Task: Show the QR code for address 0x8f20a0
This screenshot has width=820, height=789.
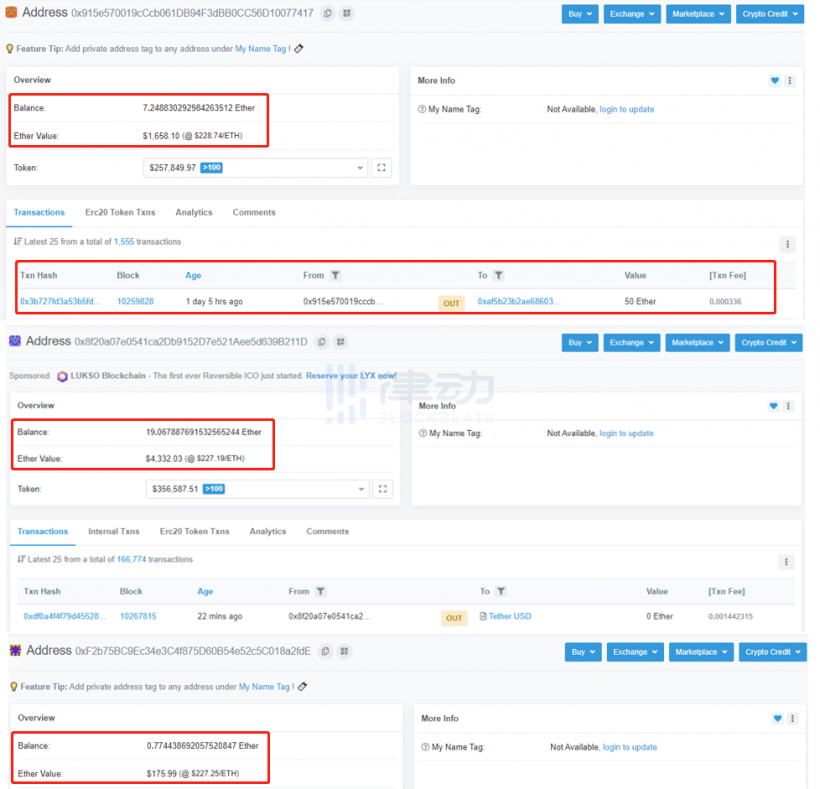Action: click(x=340, y=342)
